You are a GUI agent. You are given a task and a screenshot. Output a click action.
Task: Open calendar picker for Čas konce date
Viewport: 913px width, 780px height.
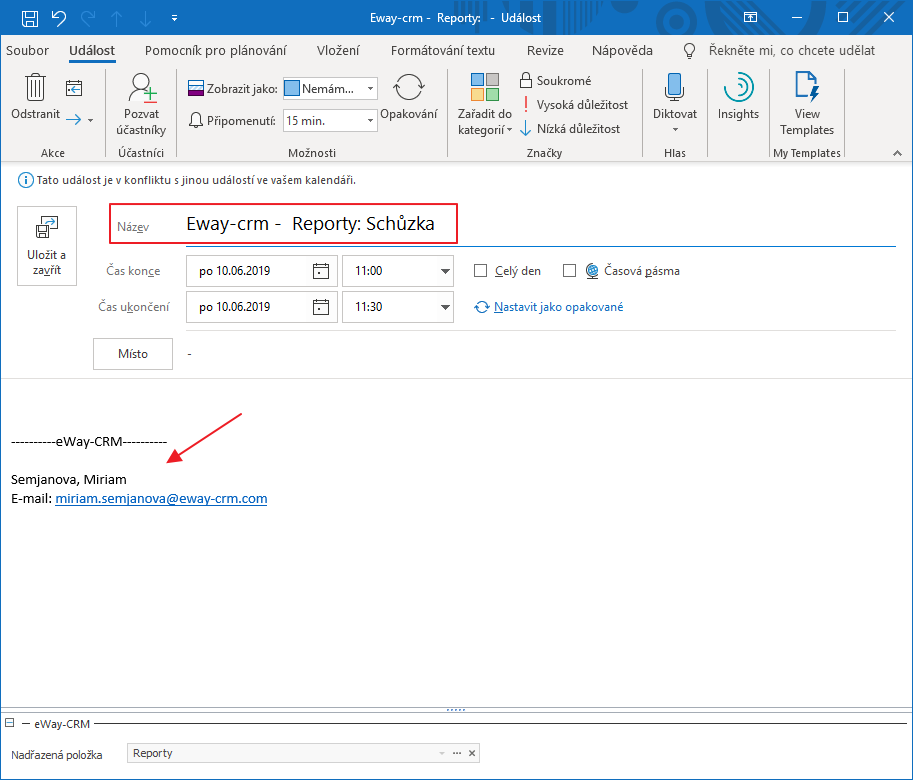coord(321,271)
